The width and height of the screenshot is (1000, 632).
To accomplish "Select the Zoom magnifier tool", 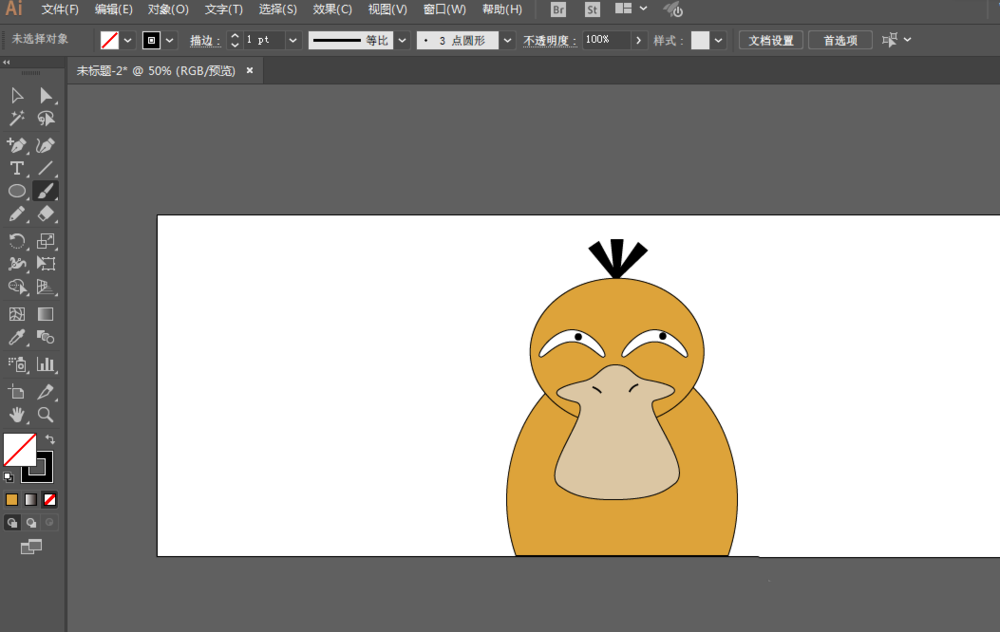I will (46, 414).
